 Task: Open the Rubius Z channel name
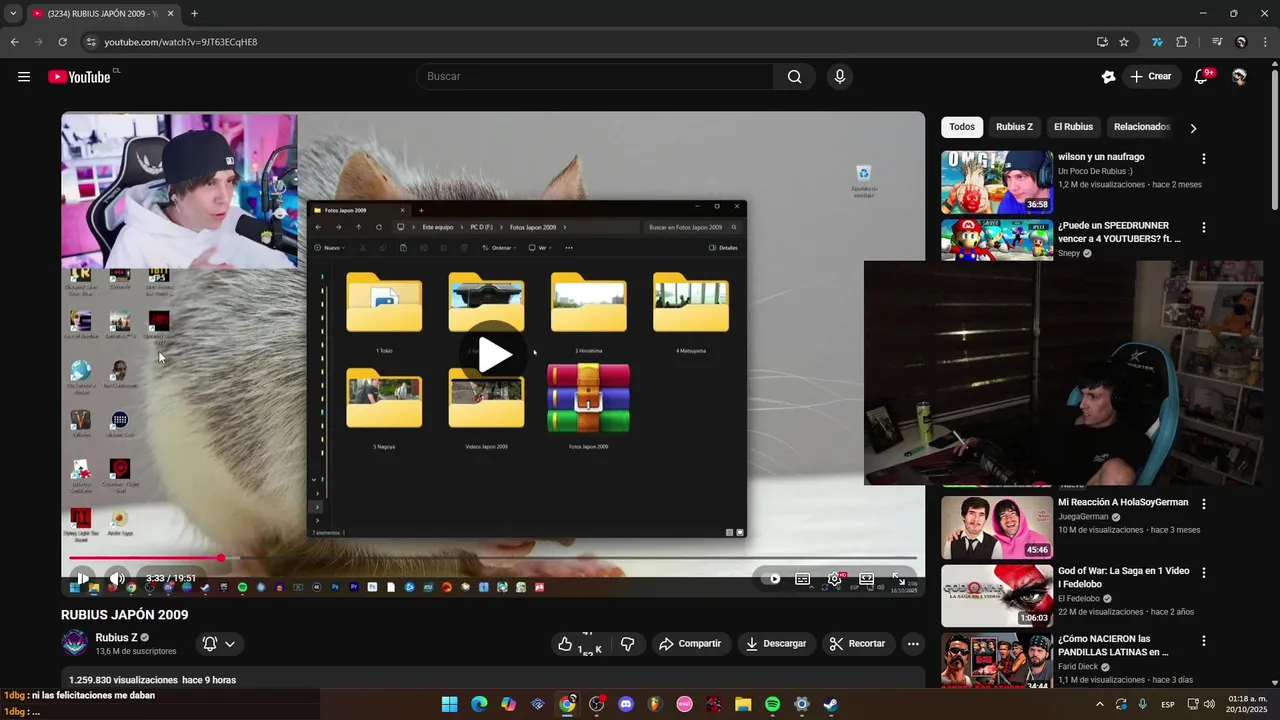coord(116,638)
